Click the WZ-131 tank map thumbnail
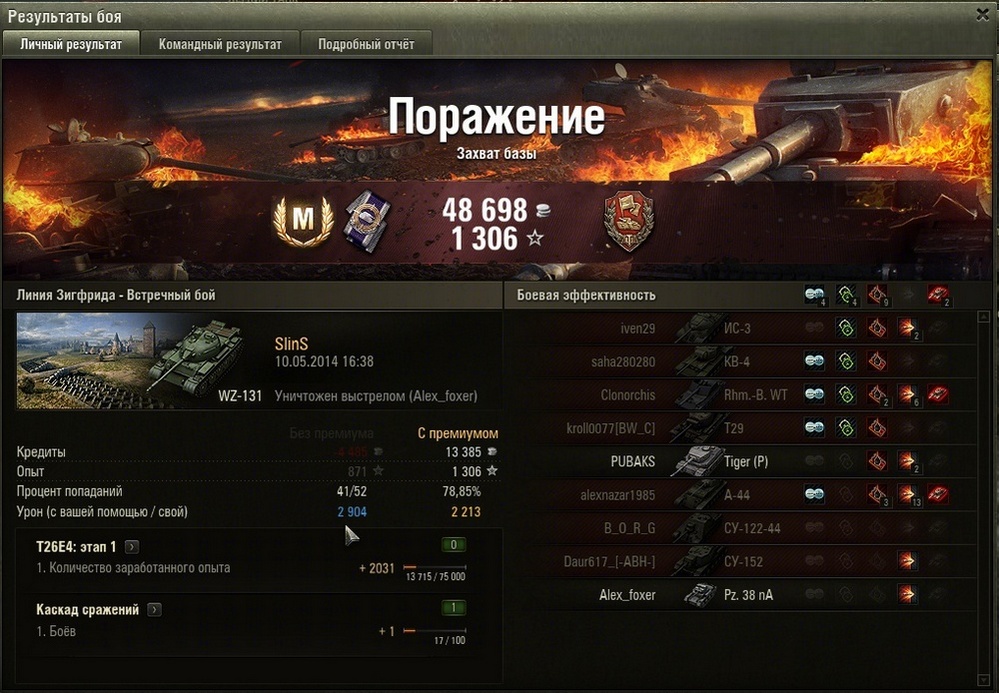The image size is (999, 693). (x=131, y=361)
